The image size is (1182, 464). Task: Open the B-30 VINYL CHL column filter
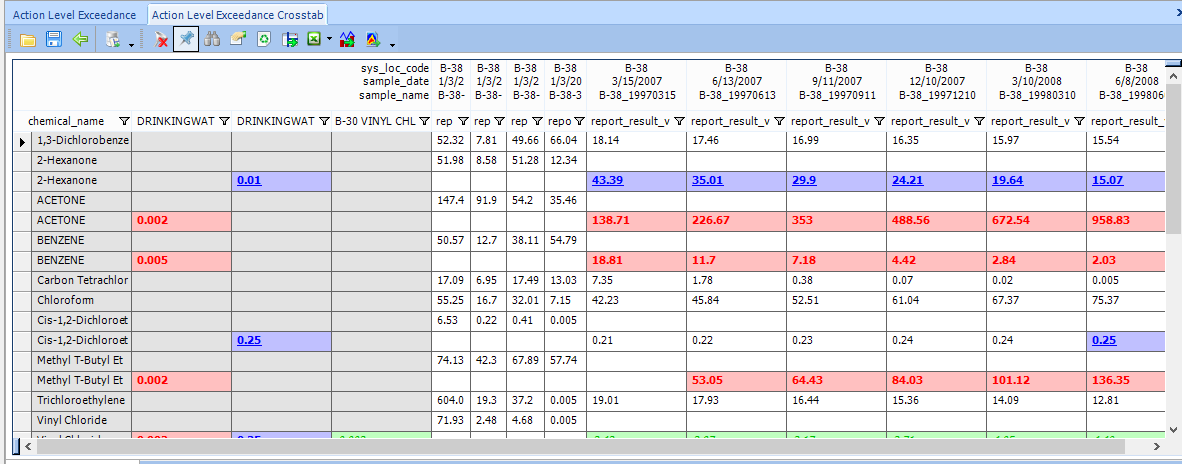tap(423, 121)
